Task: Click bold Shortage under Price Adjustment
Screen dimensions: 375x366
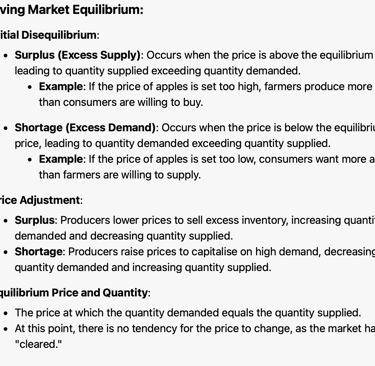Action: pos(40,252)
